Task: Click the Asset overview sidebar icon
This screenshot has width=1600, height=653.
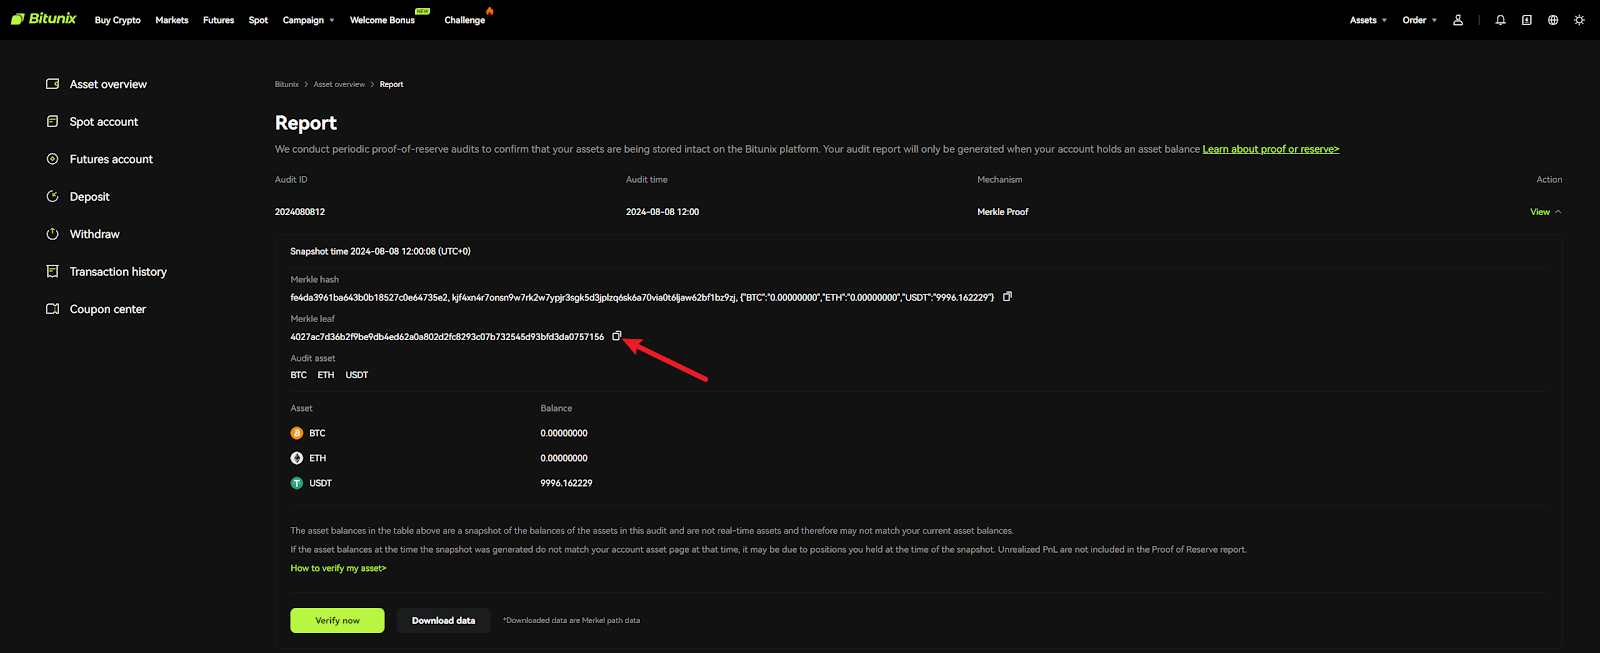Action: coord(53,84)
